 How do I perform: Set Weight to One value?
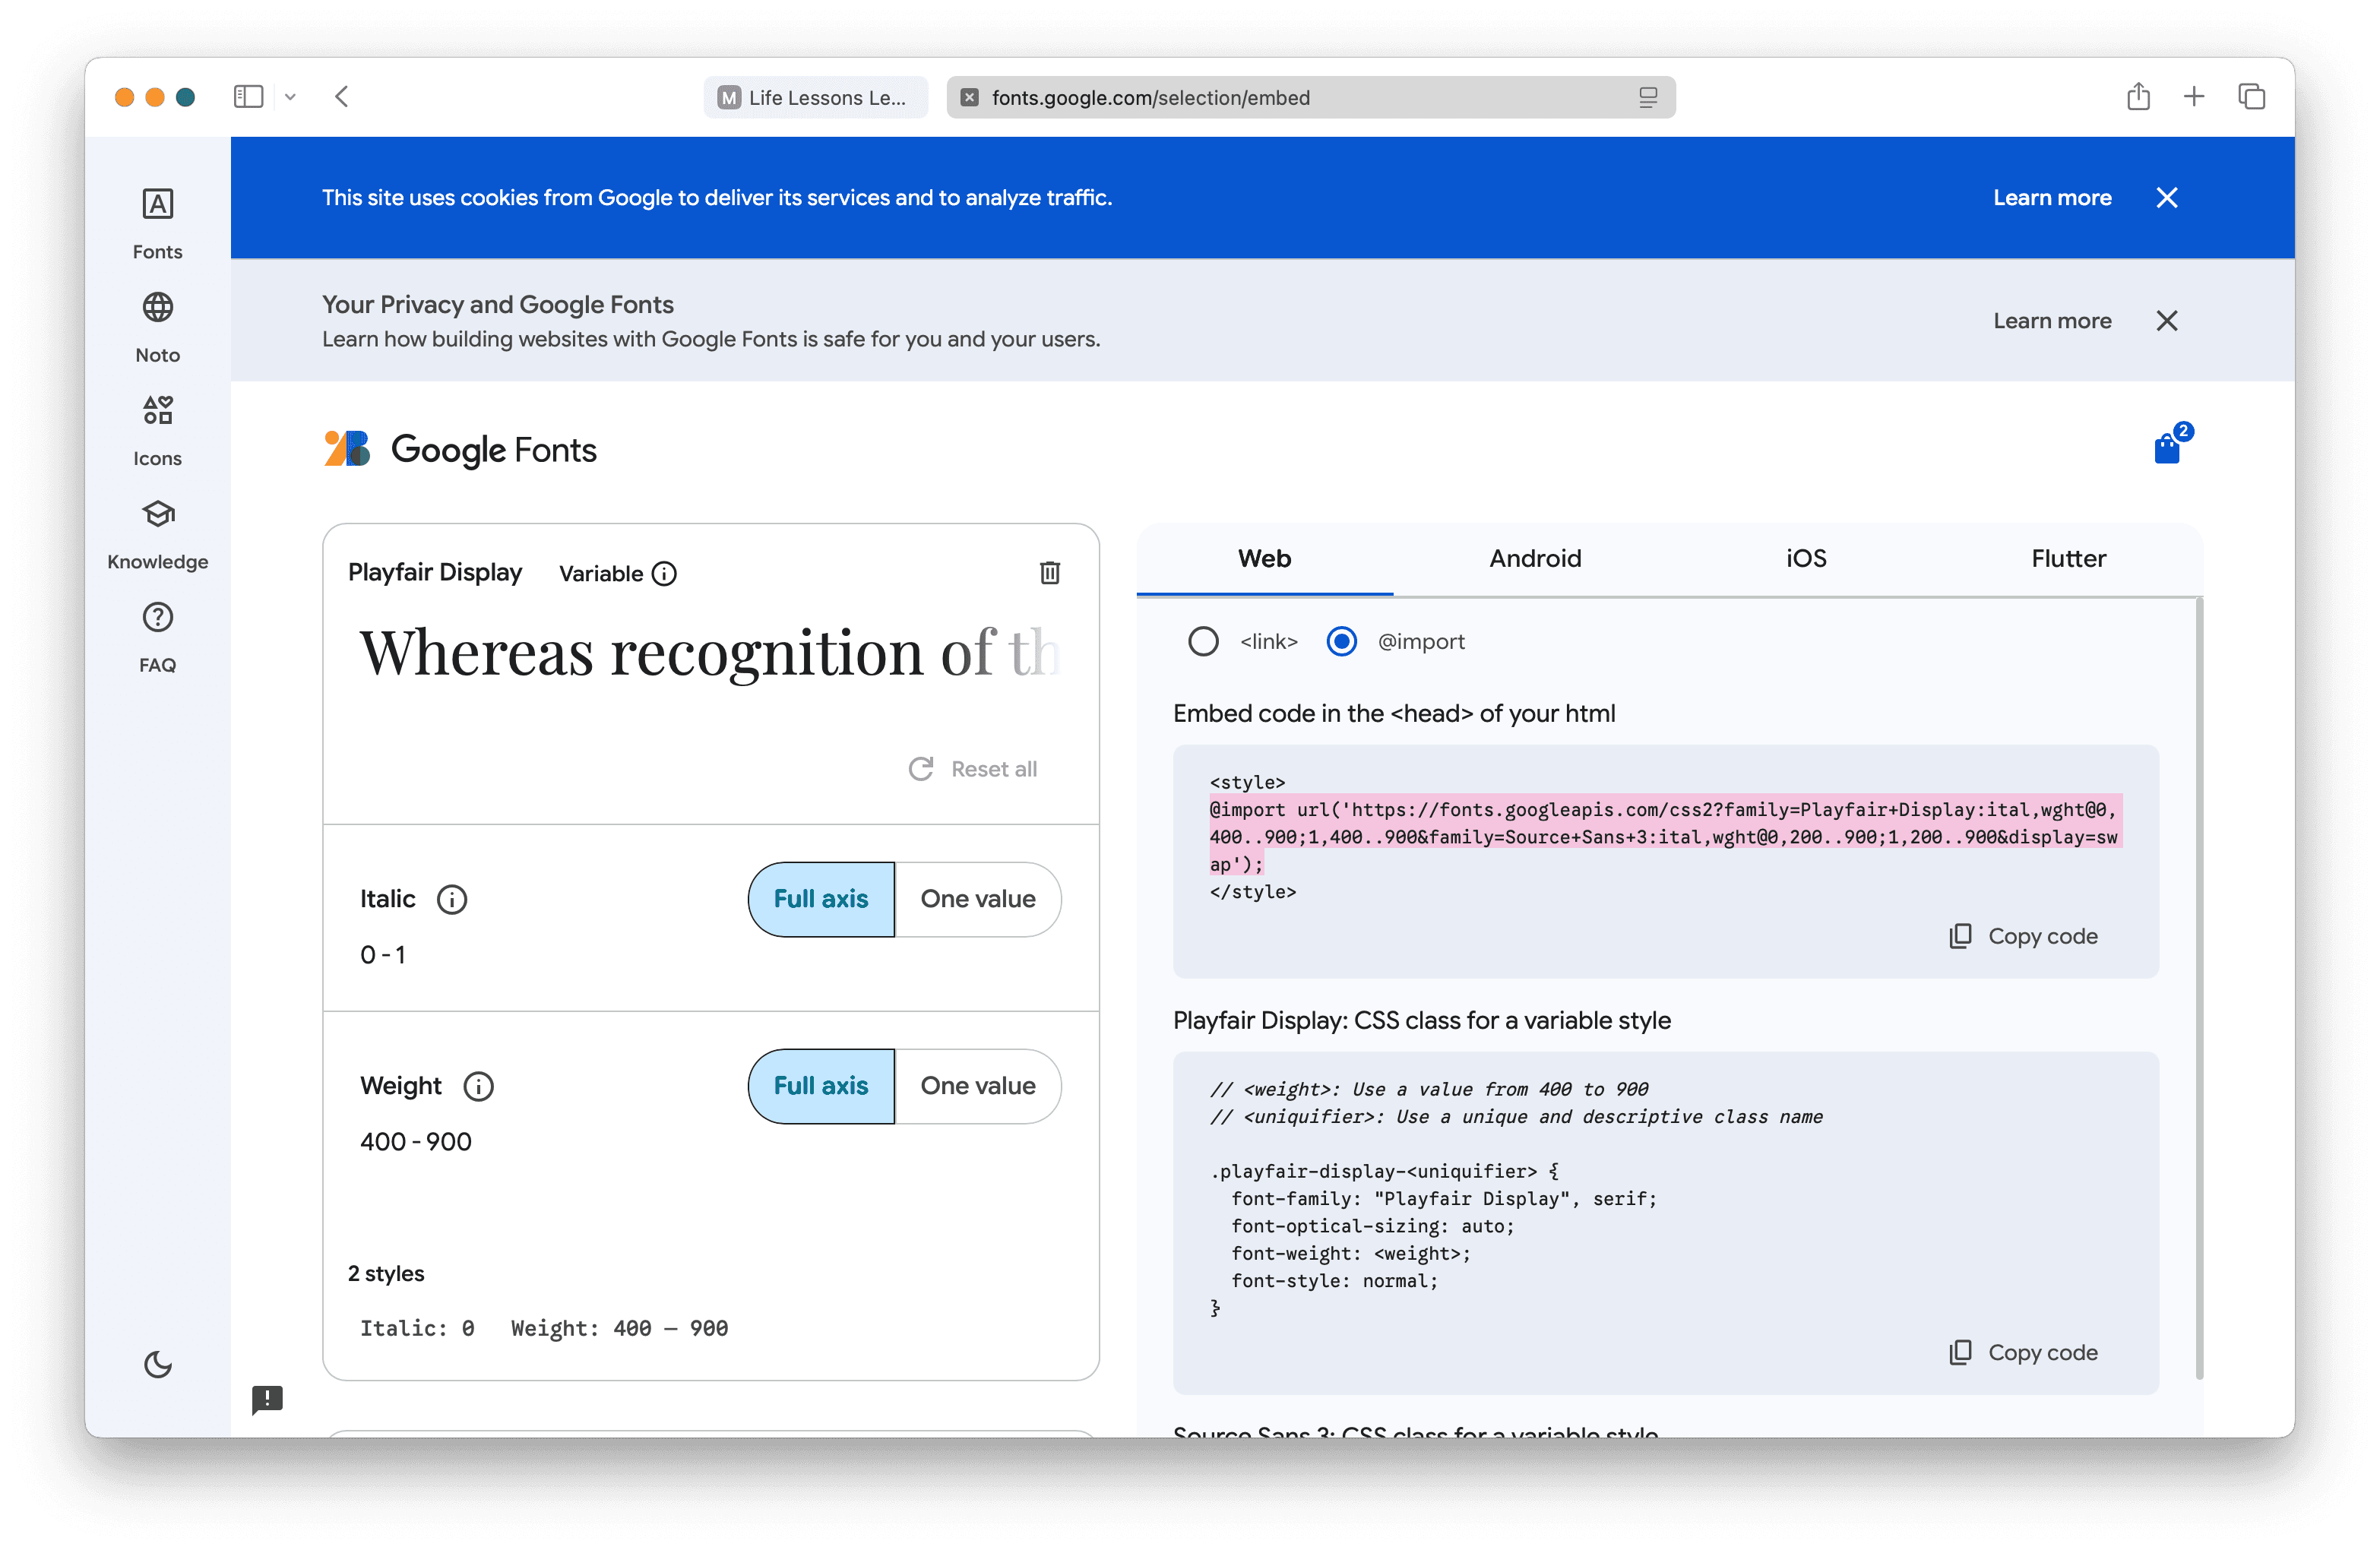[978, 1087]
